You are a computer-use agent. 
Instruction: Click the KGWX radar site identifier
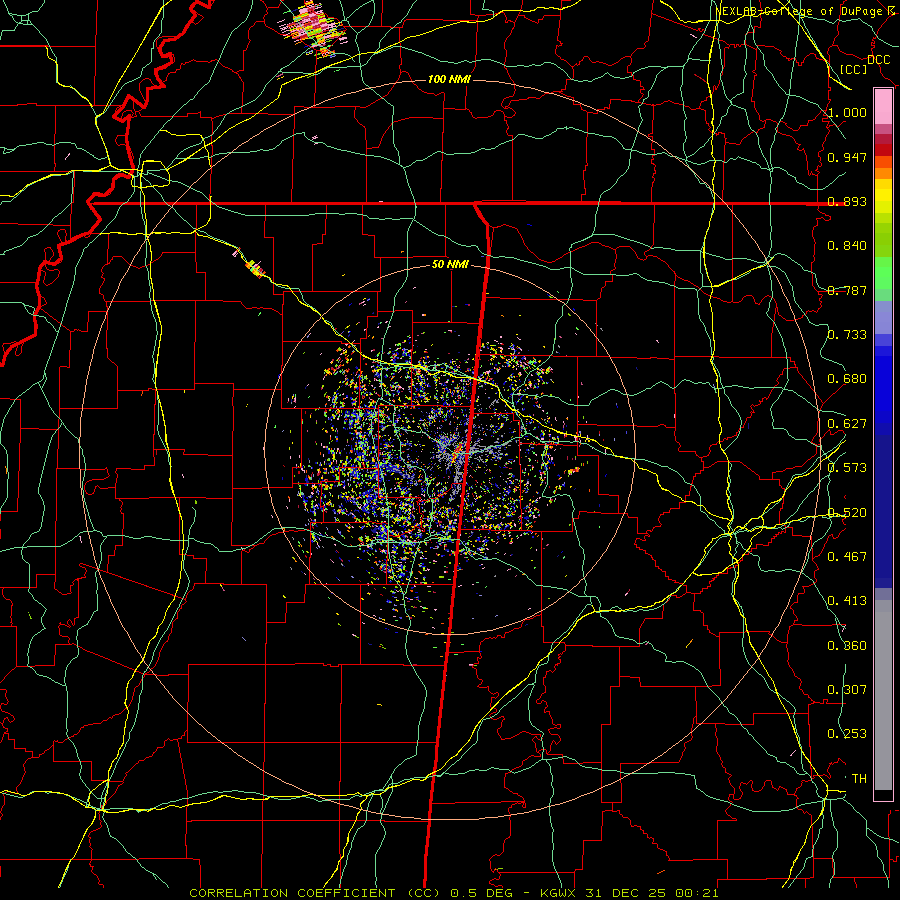point(560,893)
